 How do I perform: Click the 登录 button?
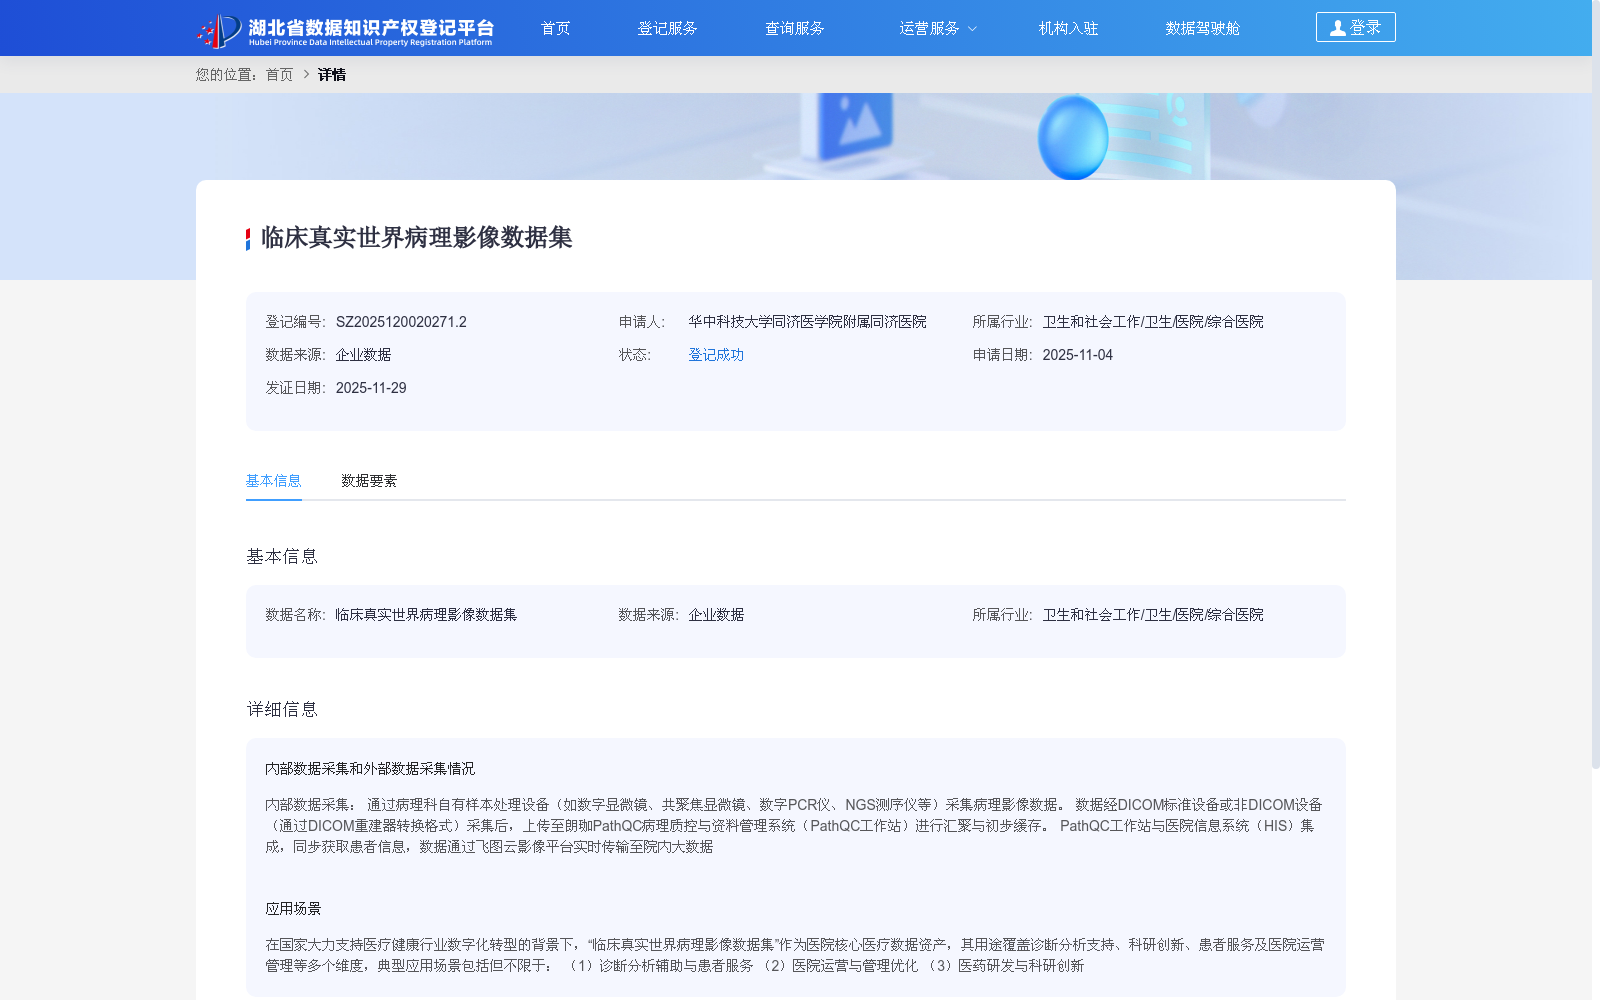pyautogui.click(x=1355, y=27)
